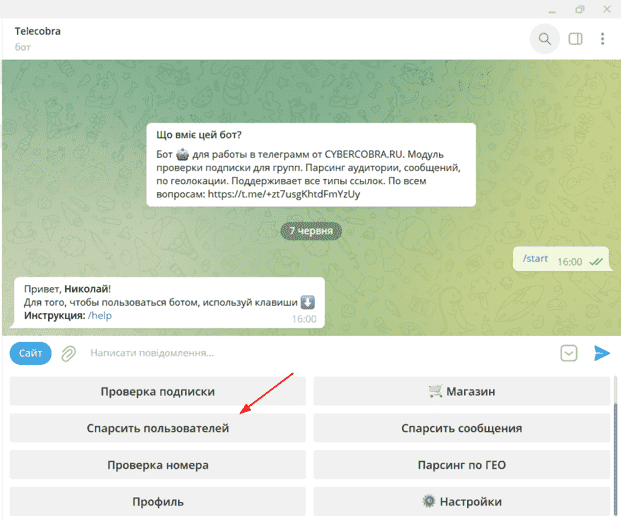
Task: Toggle the bot keyboard icon
Action: (569, 353)
